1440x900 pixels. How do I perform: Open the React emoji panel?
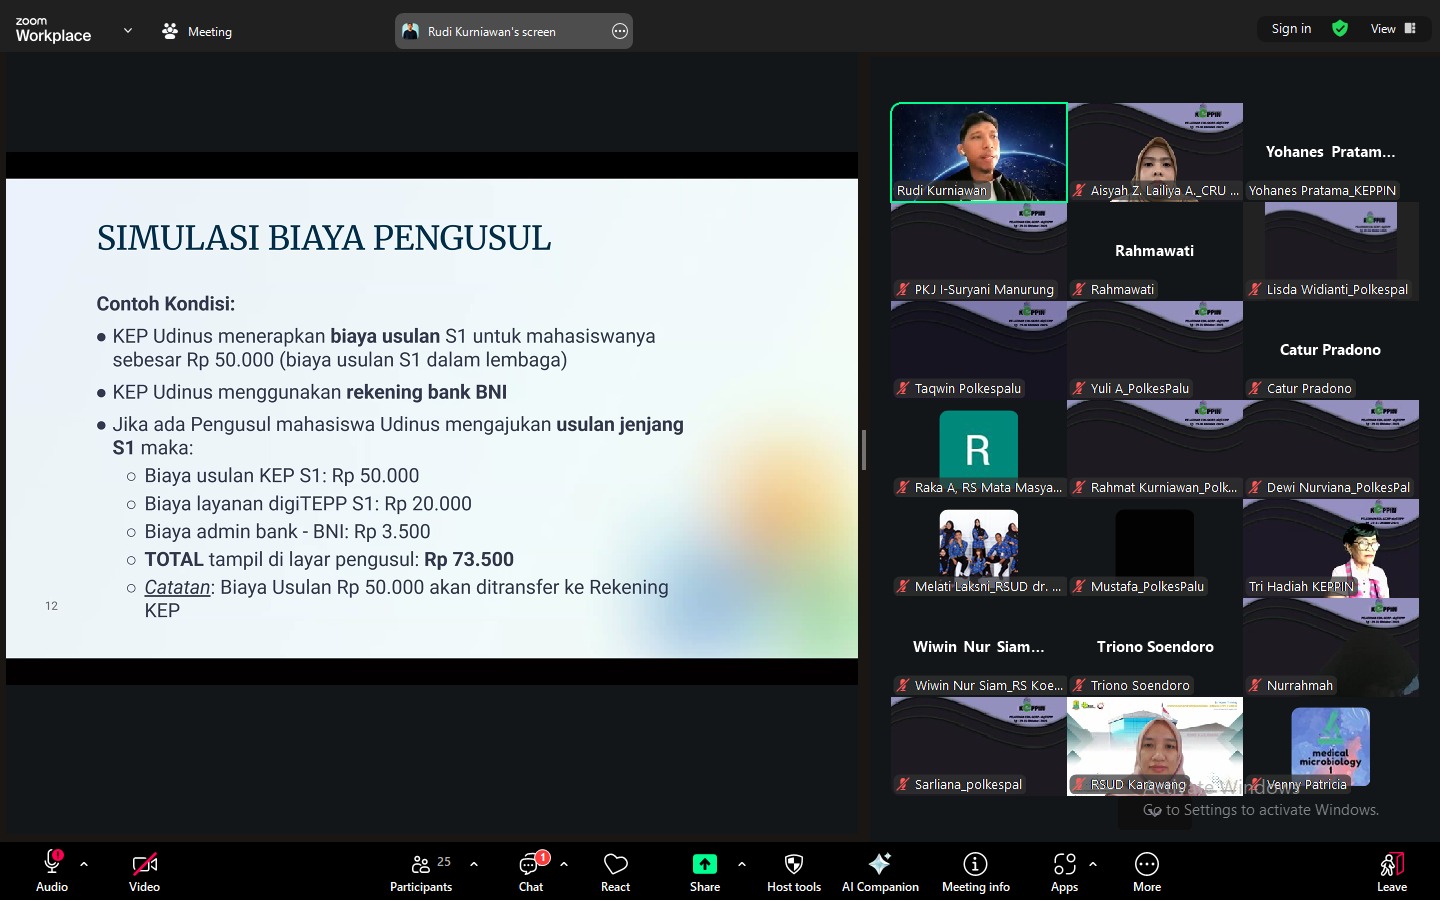coord(615,871)
